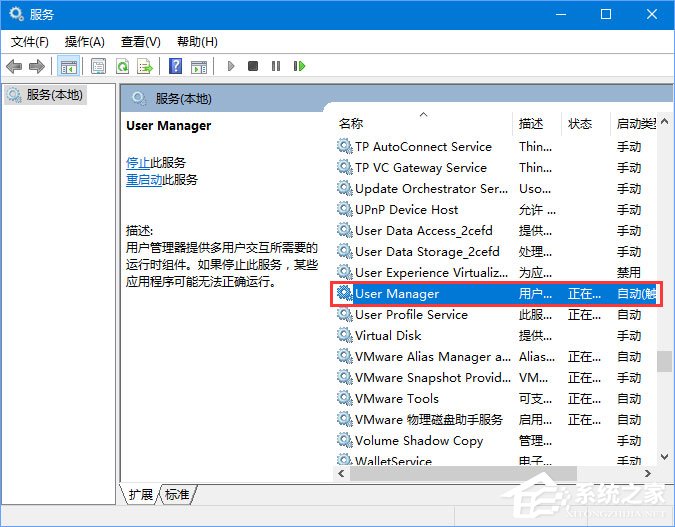Click the gear icon of Update Orchestrator Service
Viewport: 675px width, 527px height.
click(x=344, y=188)
